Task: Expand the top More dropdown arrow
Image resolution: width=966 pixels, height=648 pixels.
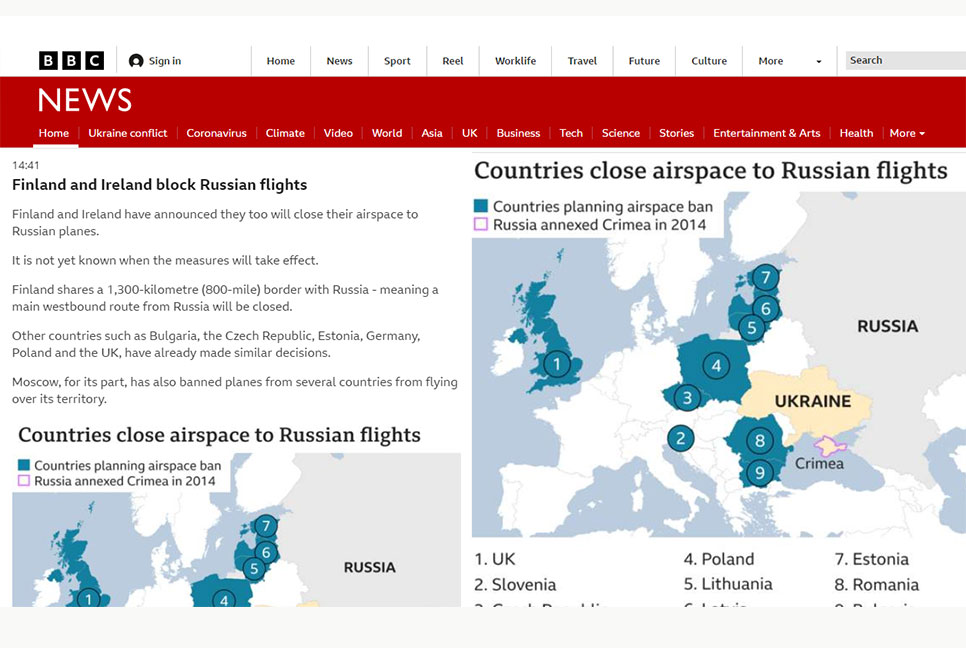Action: pos(819,62)
